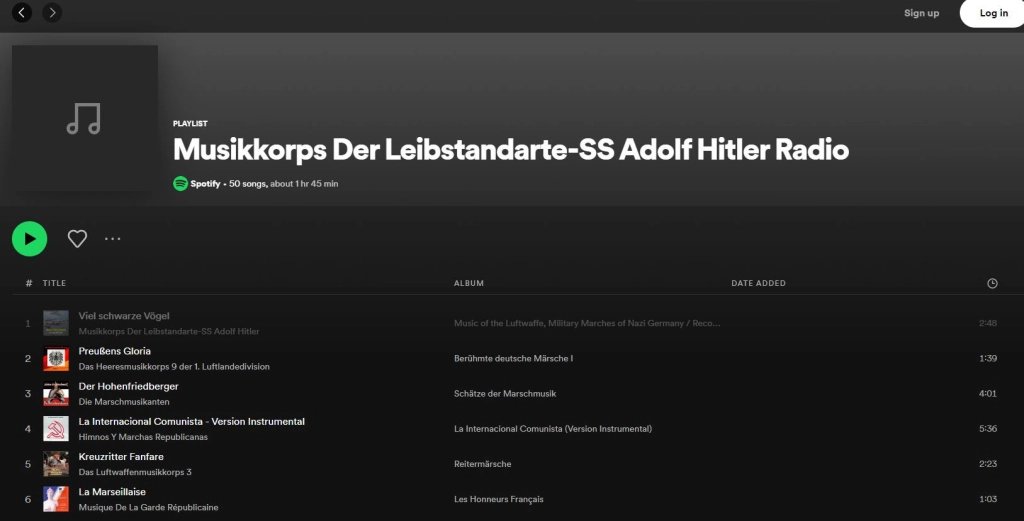This screenshot has height=521, width=1024.
Task: Select track Preußens Gloria
Action: click(x=114, y=351)
